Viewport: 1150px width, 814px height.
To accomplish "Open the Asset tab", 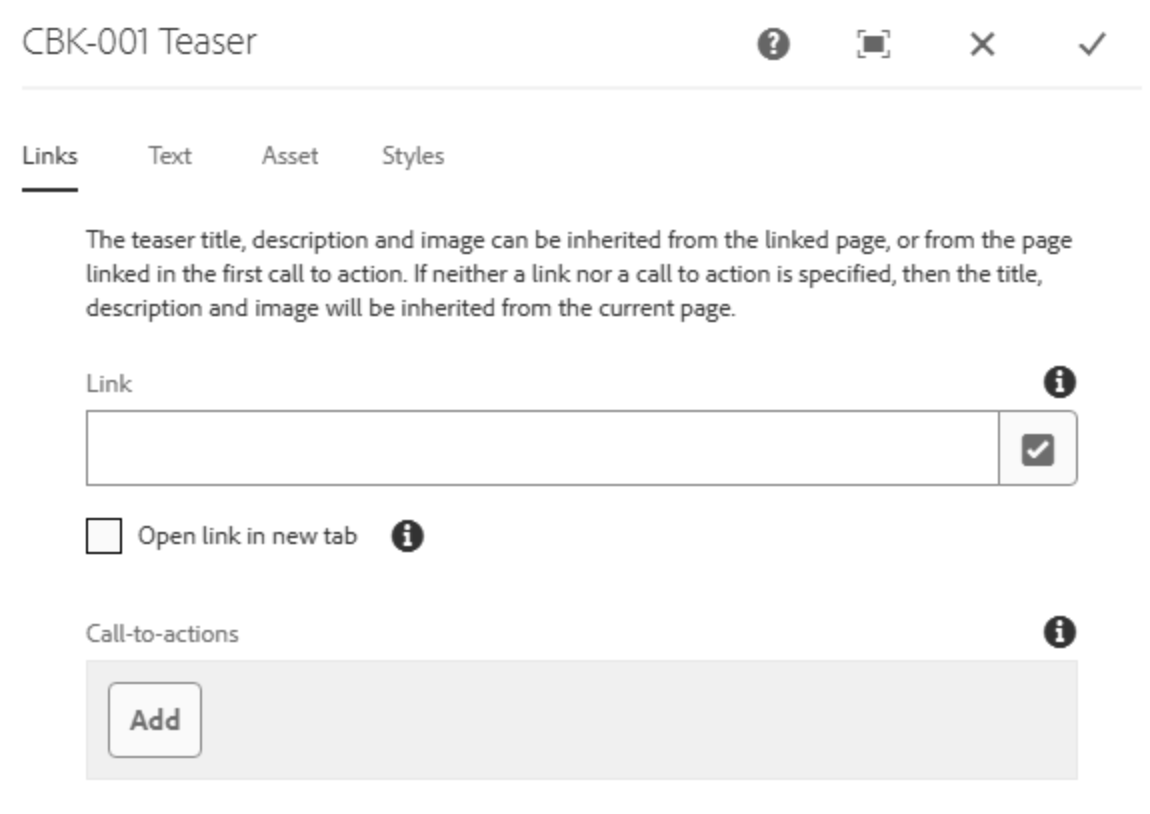I will (290, 156).
